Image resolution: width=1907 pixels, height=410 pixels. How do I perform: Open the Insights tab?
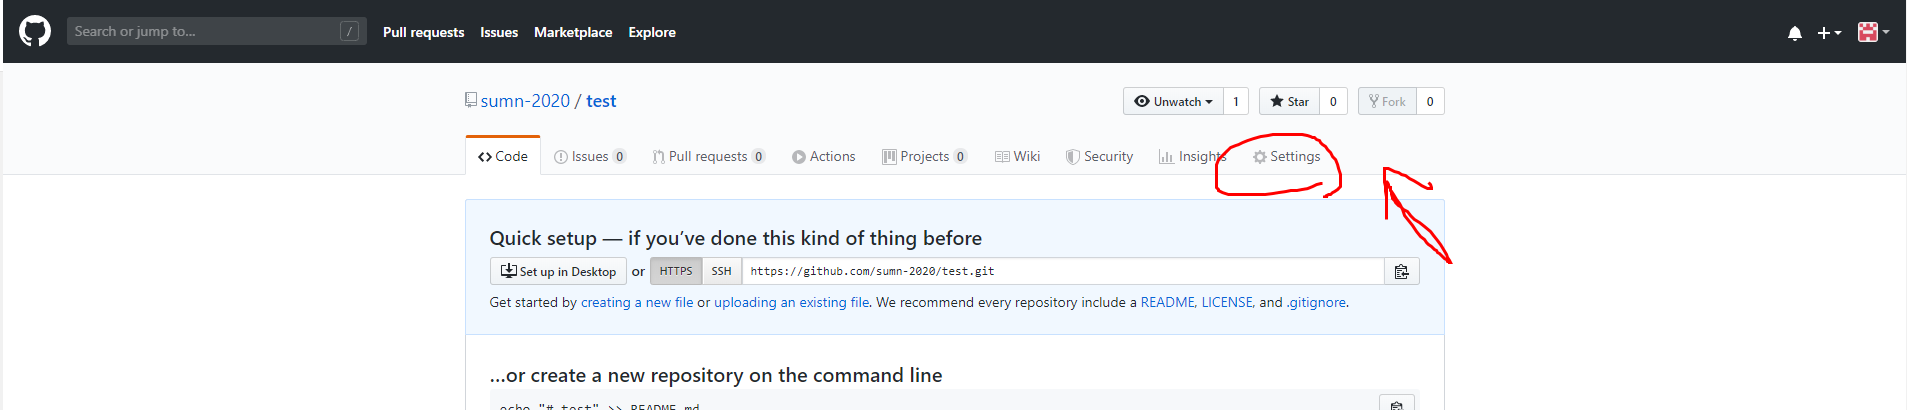[x=1192, y=156]
